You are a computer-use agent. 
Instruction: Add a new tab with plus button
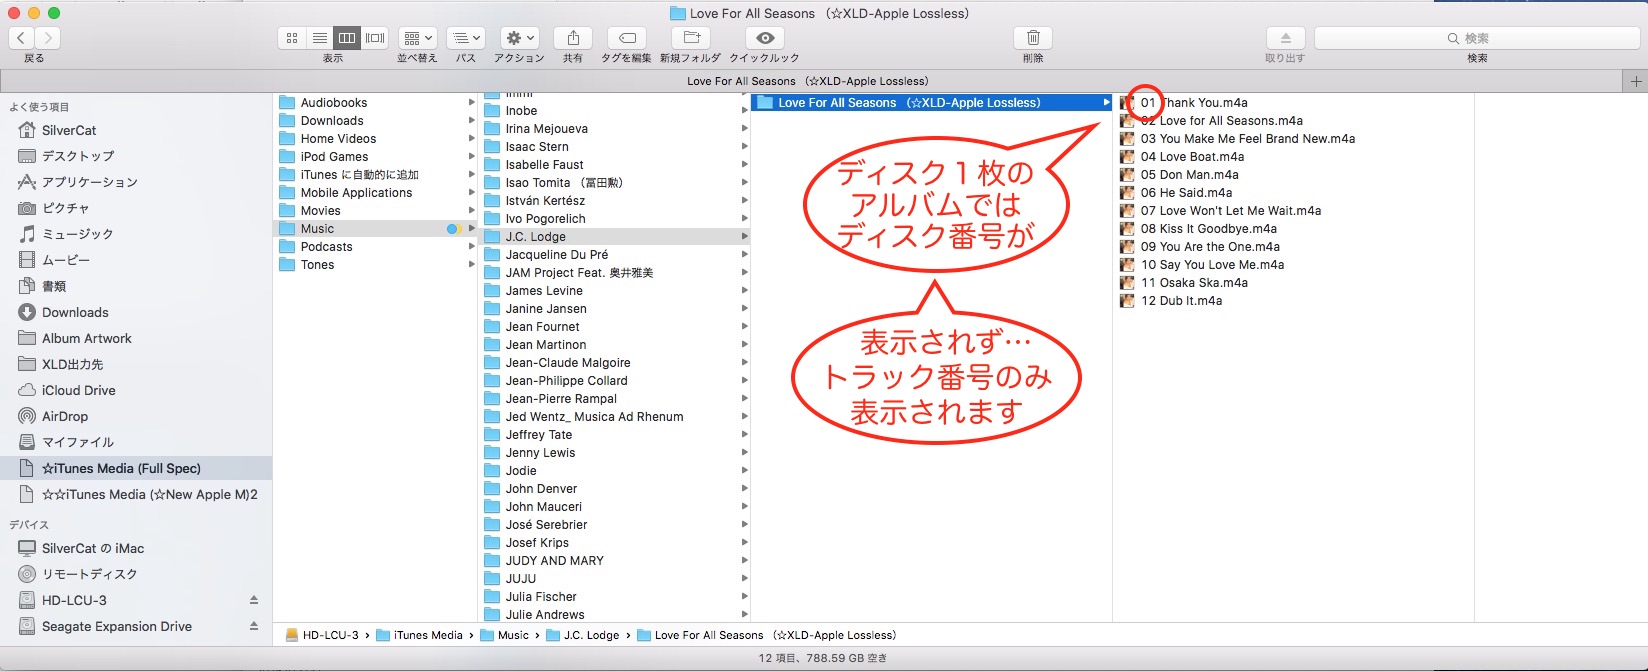pos(1636,81)
